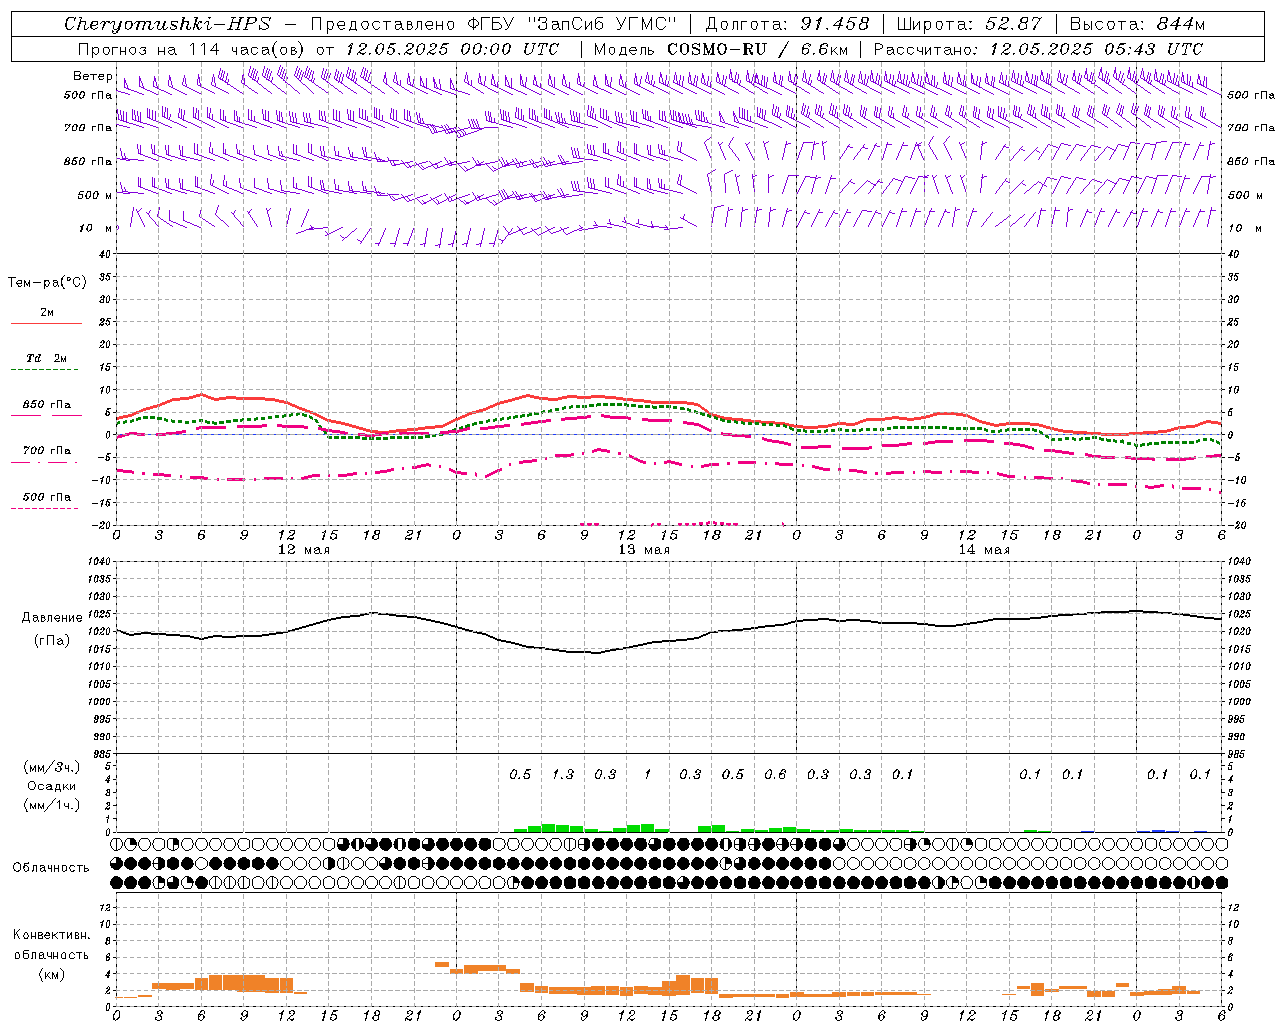1280x1024 pixels.
Task: Click the 13 мая date label
Action: coord(644,550)
